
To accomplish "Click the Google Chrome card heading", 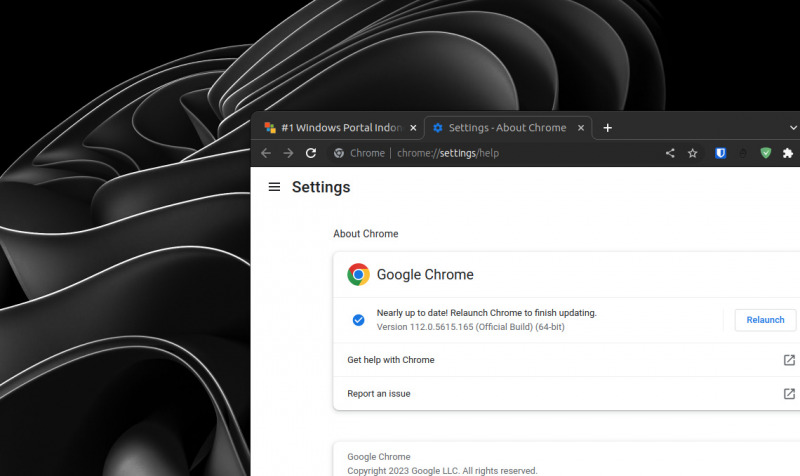I will [425, 274].
